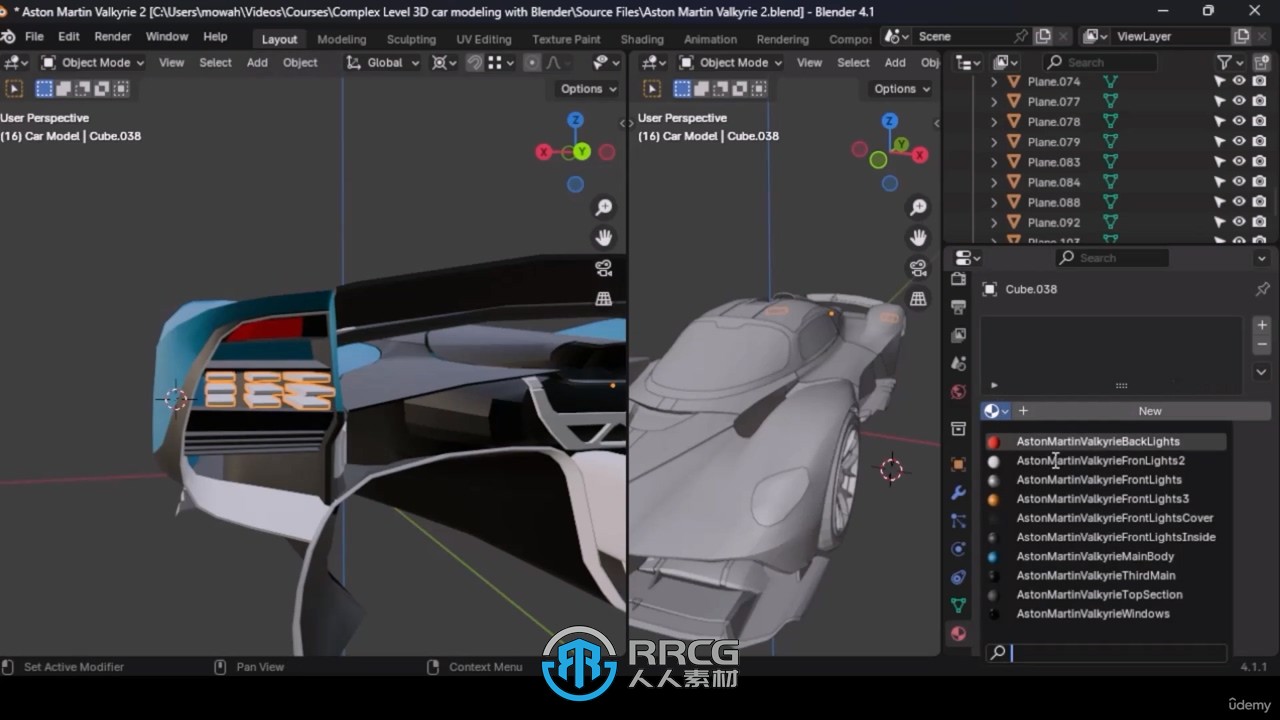This screenshot has width=1280, height=720.
Task: Open the Object Constraints tab icon
Action: click(x=959, y=577)
